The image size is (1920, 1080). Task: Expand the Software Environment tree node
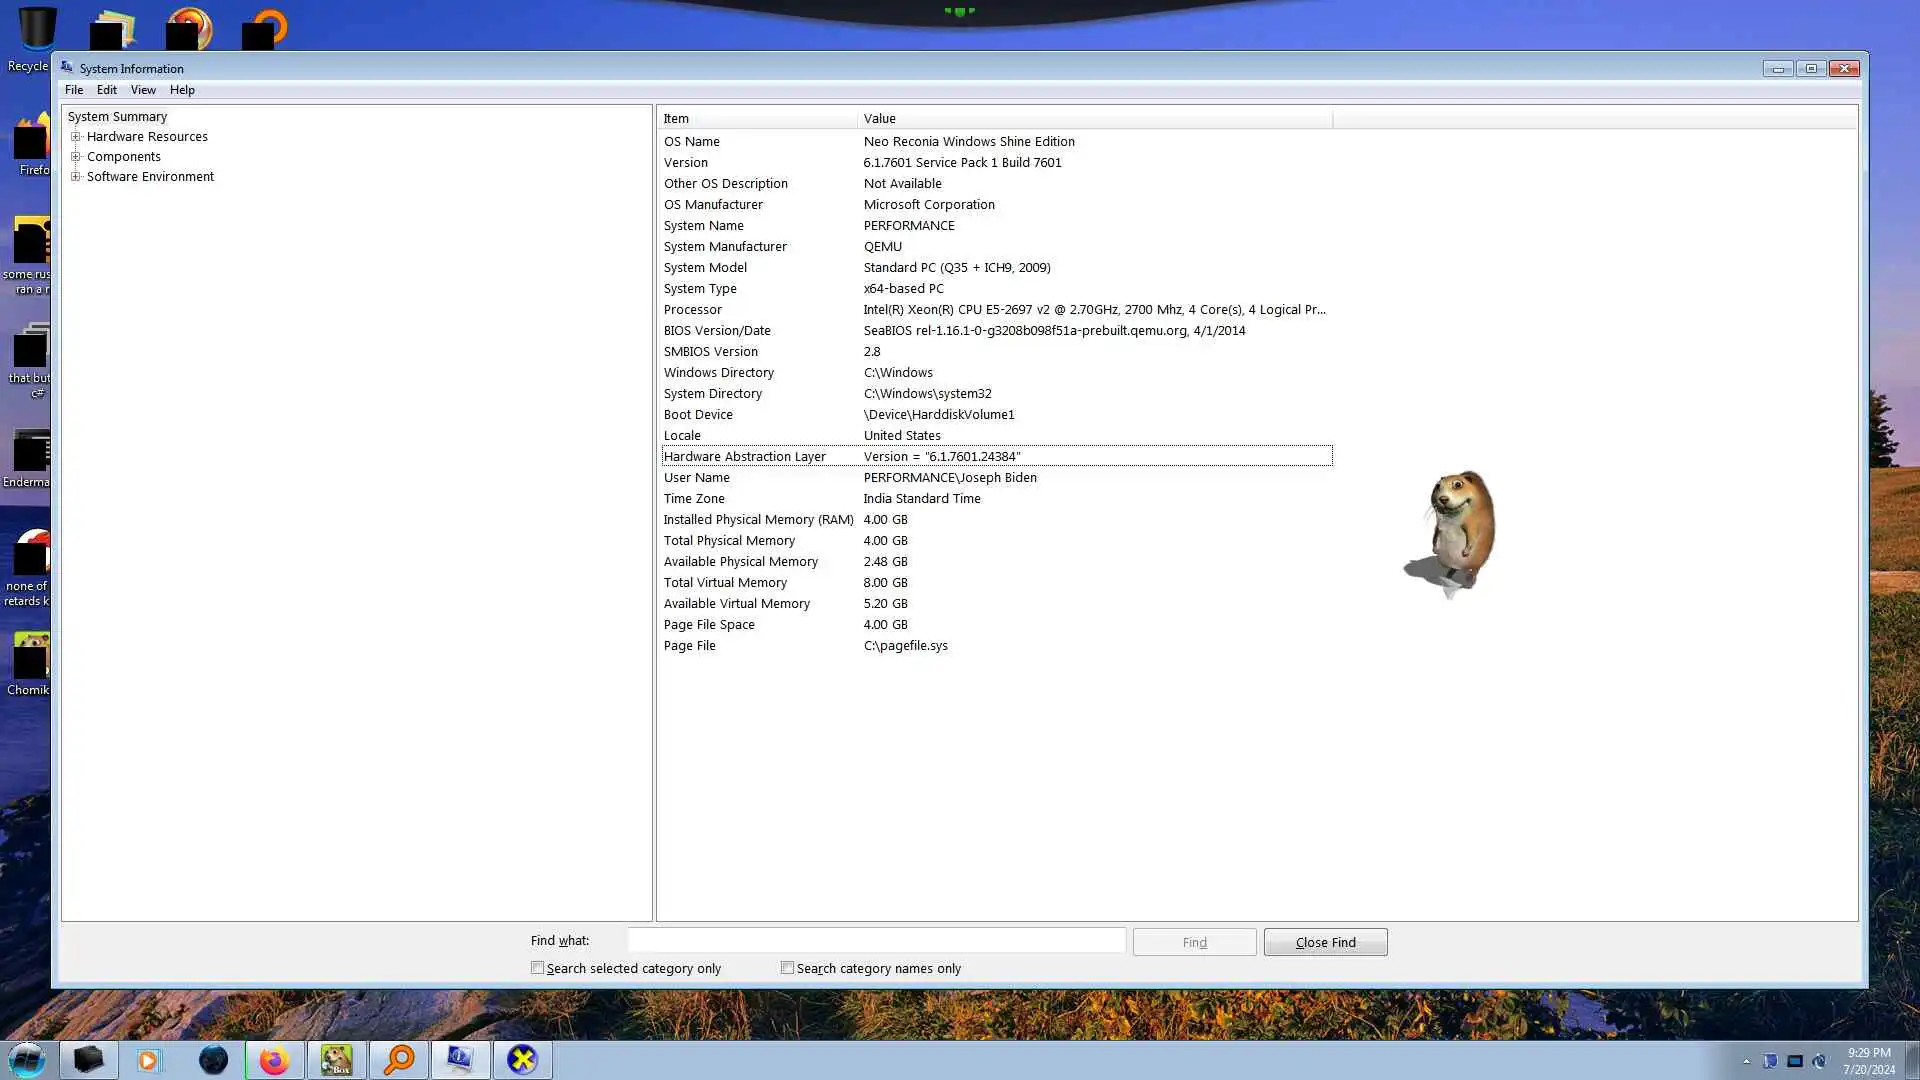76,177
